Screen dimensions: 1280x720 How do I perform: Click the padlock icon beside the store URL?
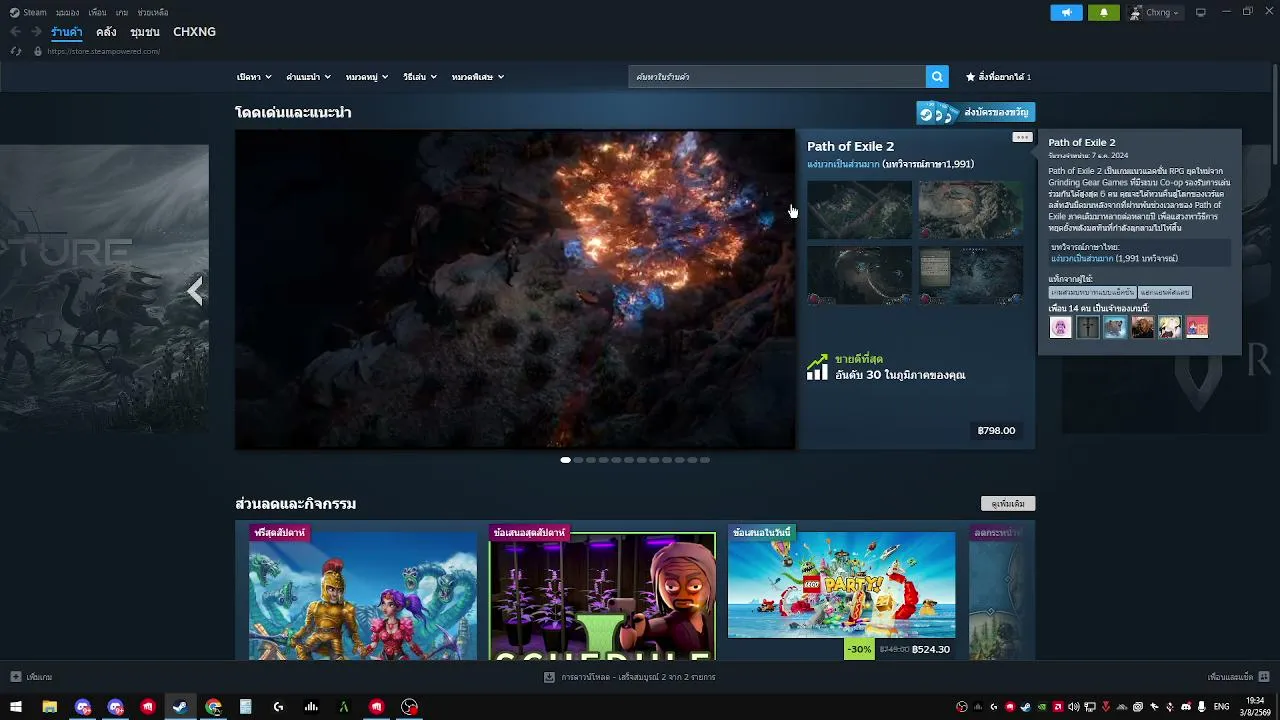(38, 51)
